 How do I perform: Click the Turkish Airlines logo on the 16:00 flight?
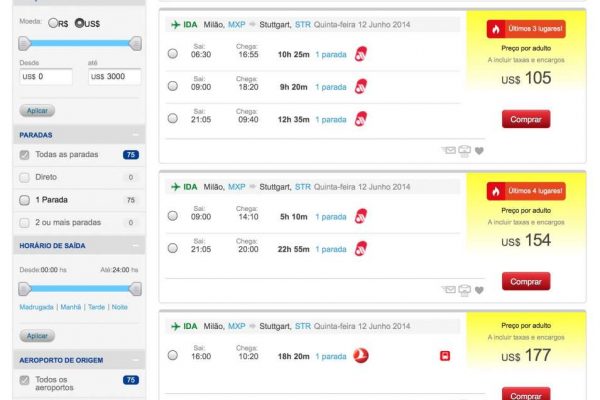tap(362, 355)
